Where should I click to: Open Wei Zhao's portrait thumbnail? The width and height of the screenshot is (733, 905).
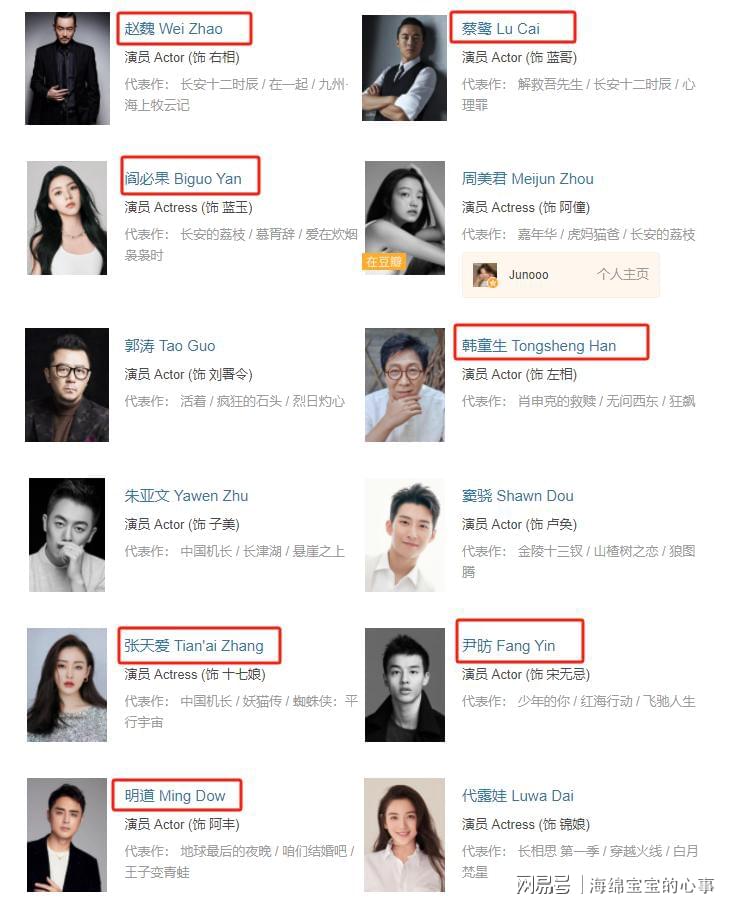pyautogui.click(x=67, y=68)
